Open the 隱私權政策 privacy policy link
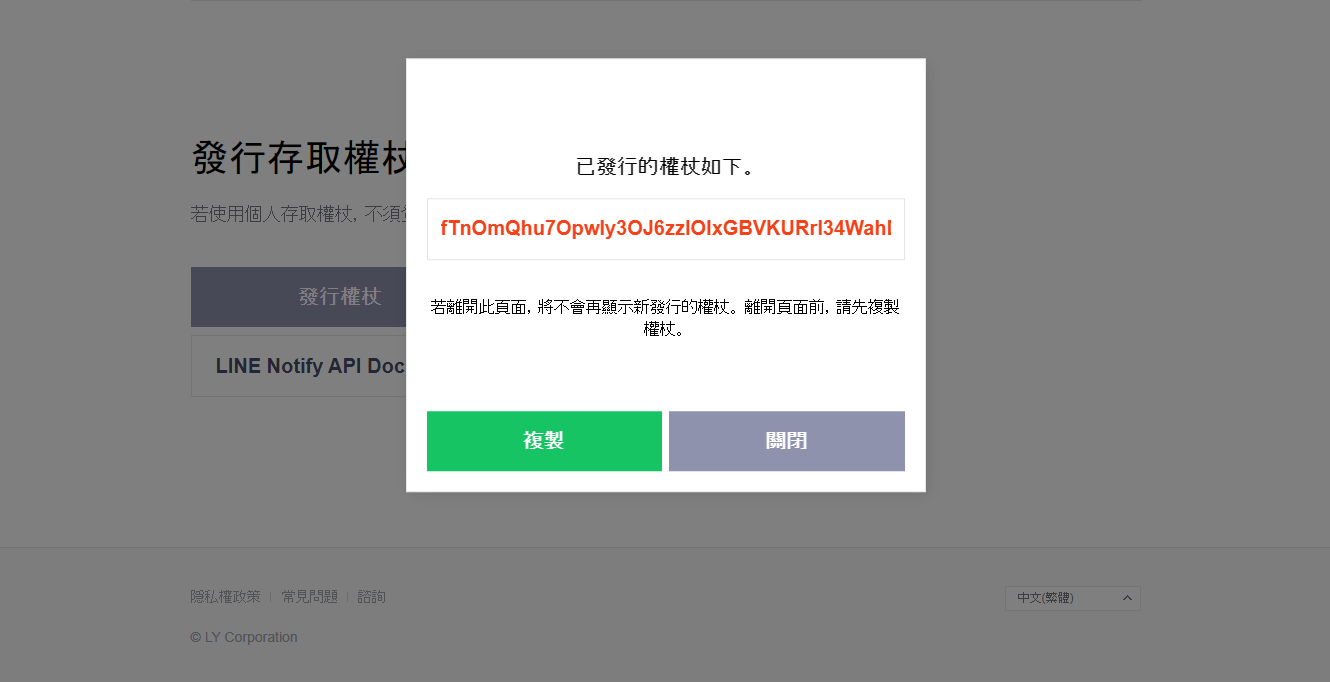1330x682 pixels. click(226, 597)
